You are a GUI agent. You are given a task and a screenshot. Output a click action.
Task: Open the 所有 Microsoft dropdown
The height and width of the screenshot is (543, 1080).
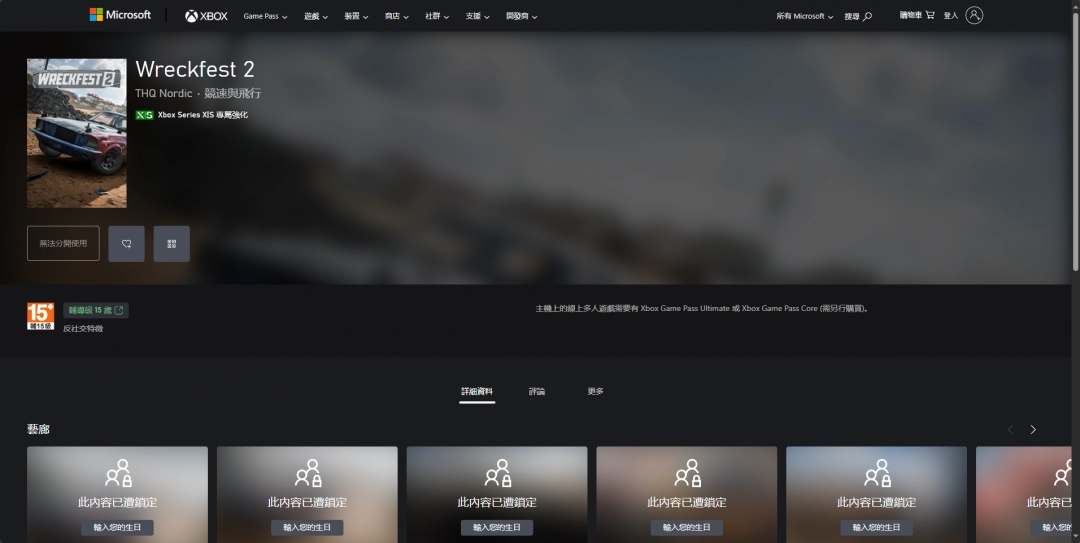[804, 16]
